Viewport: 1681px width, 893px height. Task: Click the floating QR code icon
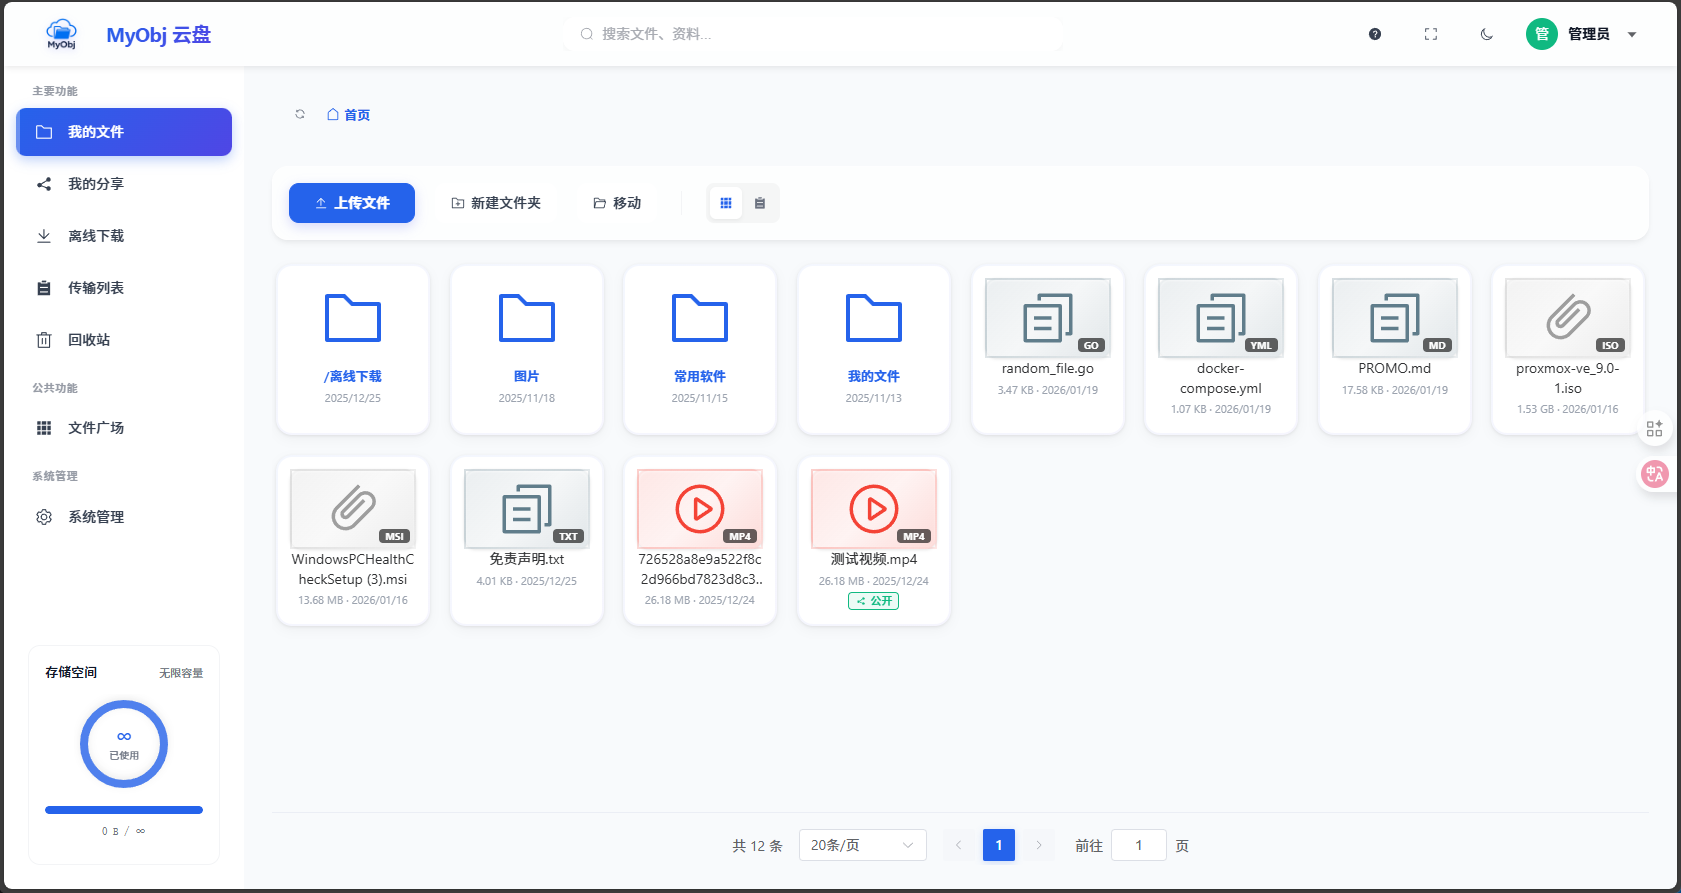pyautogui.click(x=1654, y=428)
